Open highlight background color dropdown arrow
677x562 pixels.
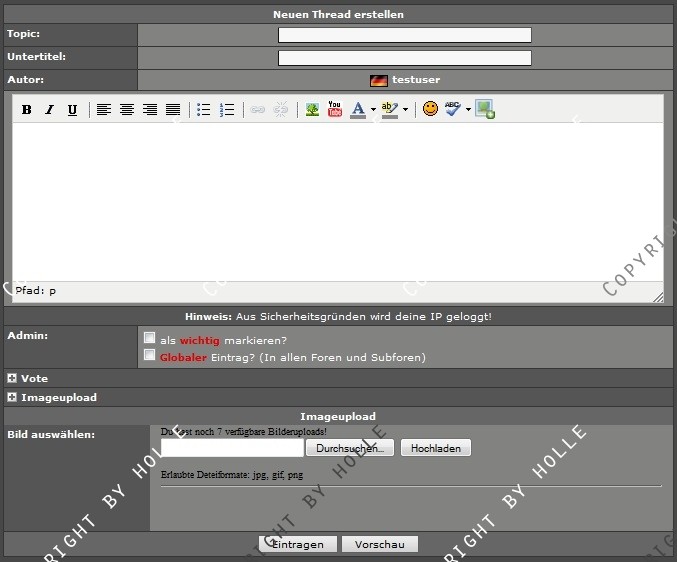point(405,110)
